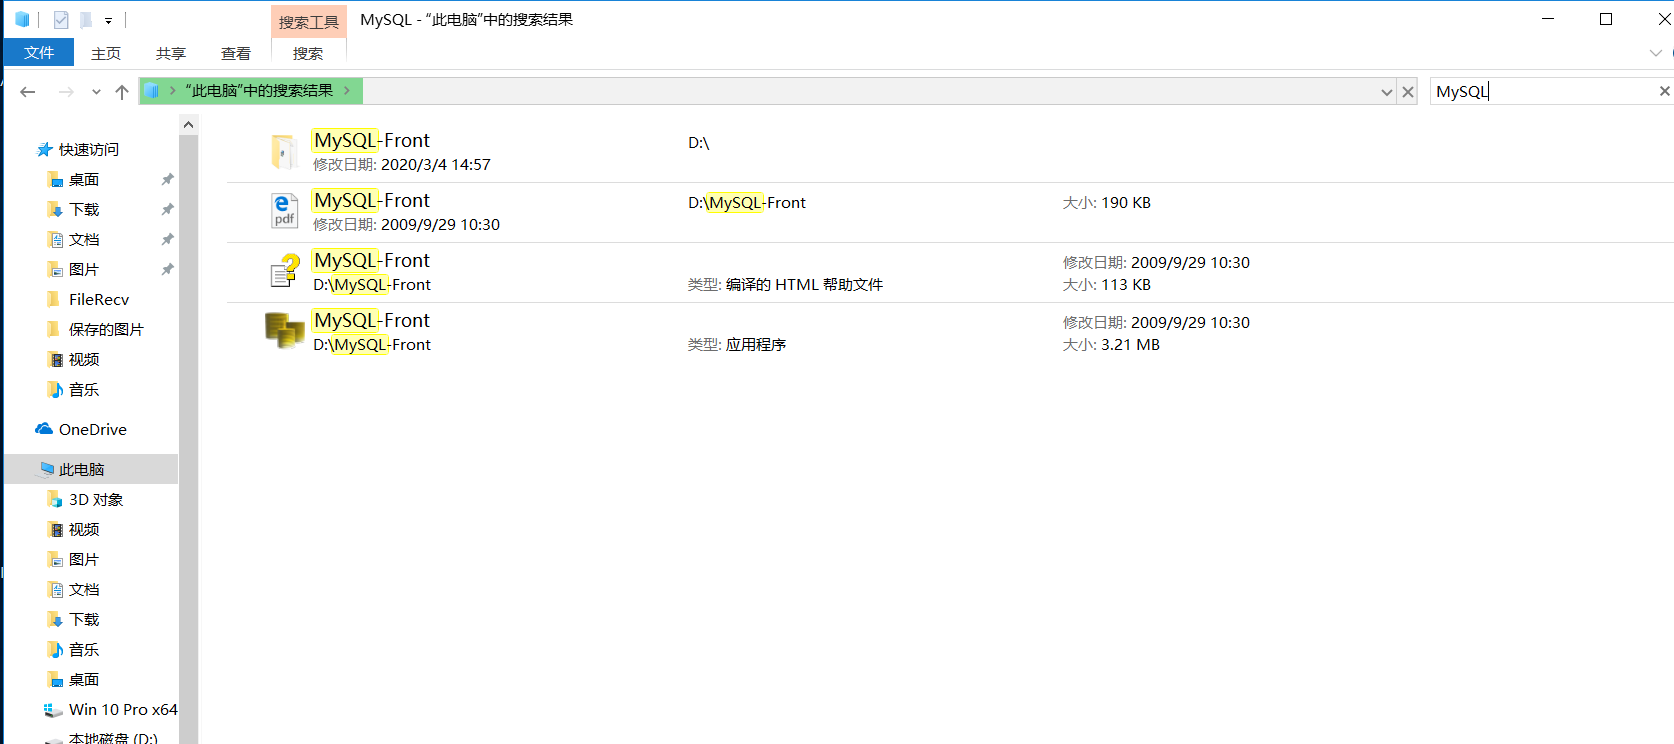This screenshot has height=744, width=1674.
Task: Open 下载 under 此电脑
Action: pyautogui.click(x=84, y=619)
